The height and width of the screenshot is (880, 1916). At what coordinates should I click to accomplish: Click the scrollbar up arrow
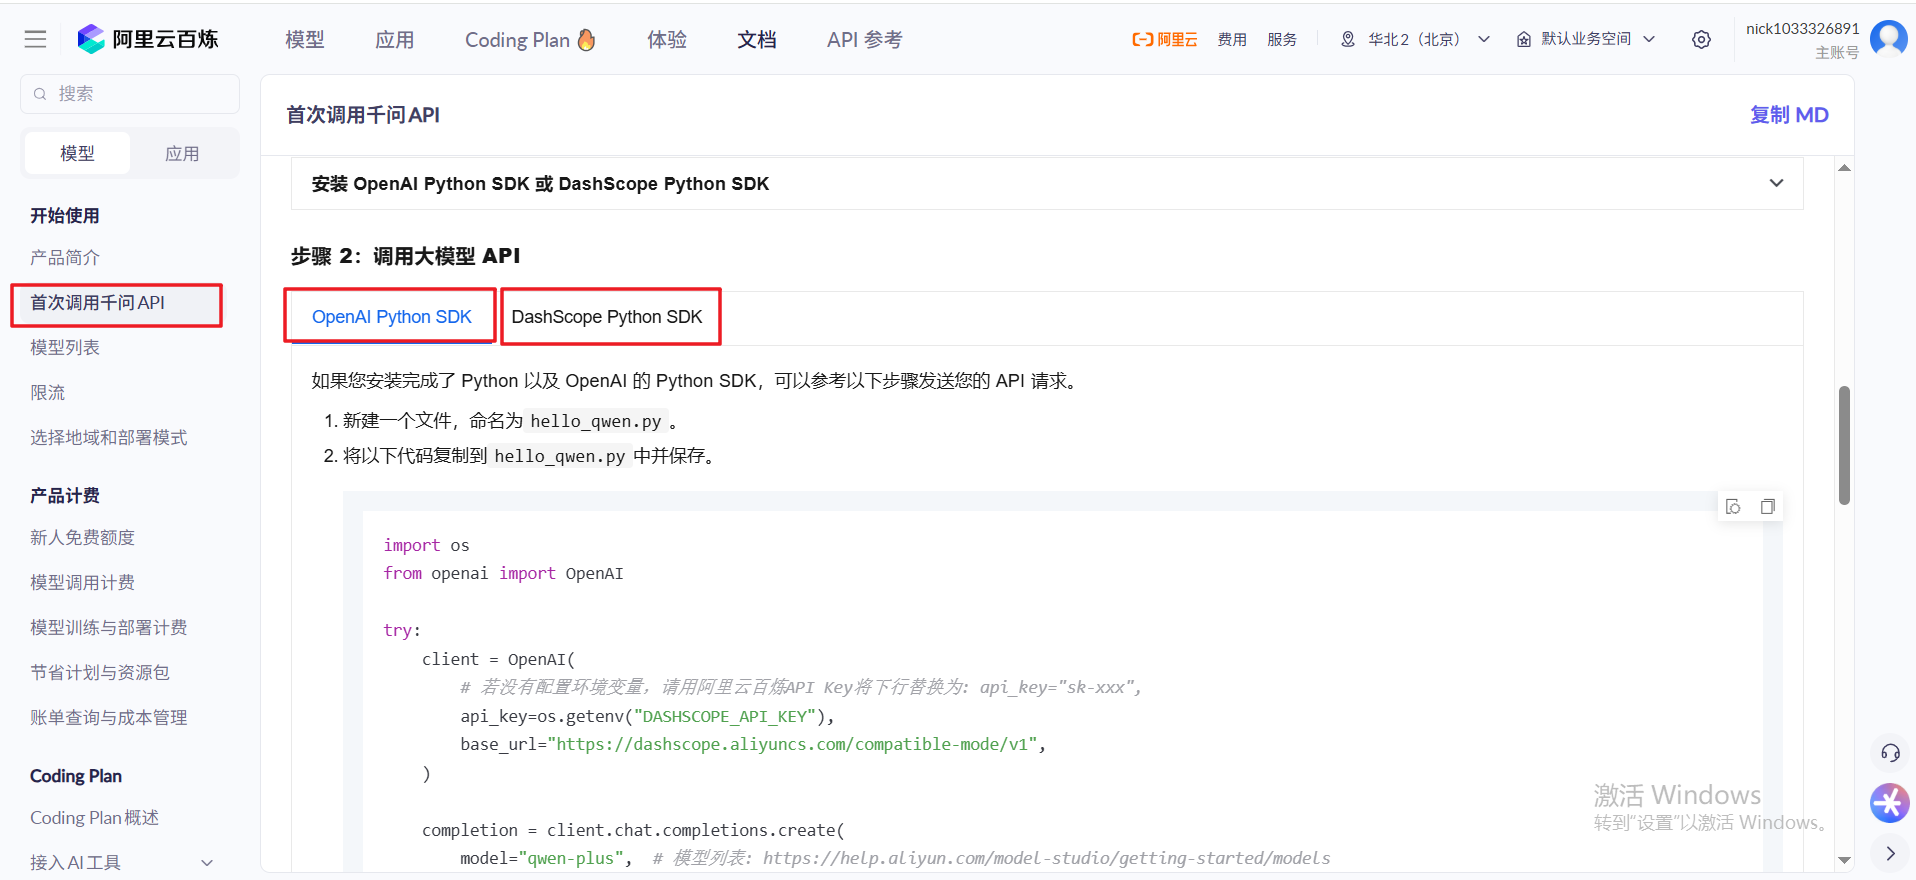(1844, 168)
